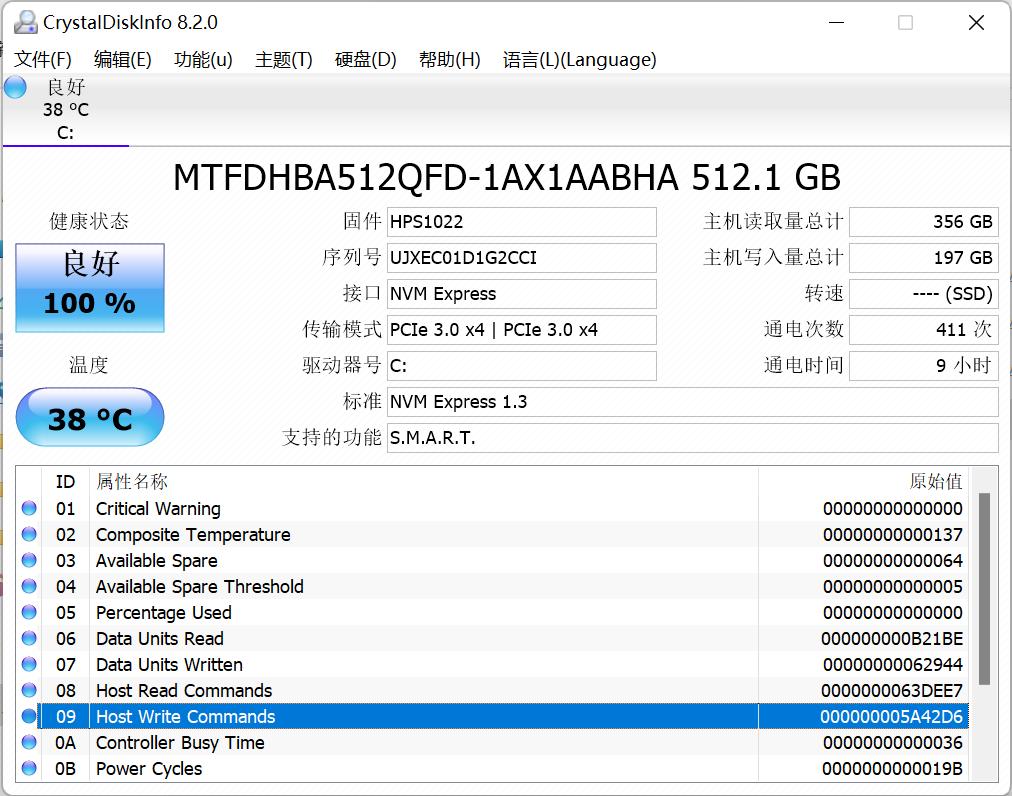
Task: Select the C: drive tab
Action: coord(65,110)
